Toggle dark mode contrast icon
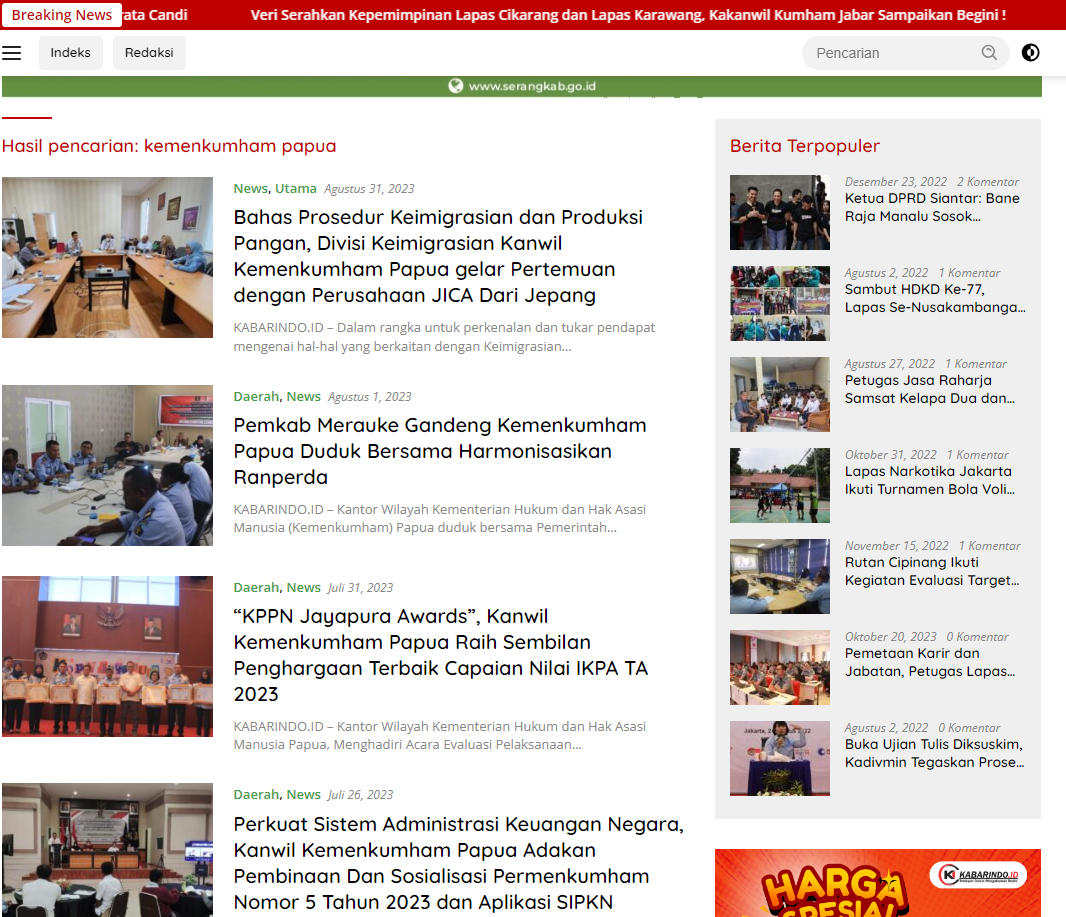 [1031, 53]
